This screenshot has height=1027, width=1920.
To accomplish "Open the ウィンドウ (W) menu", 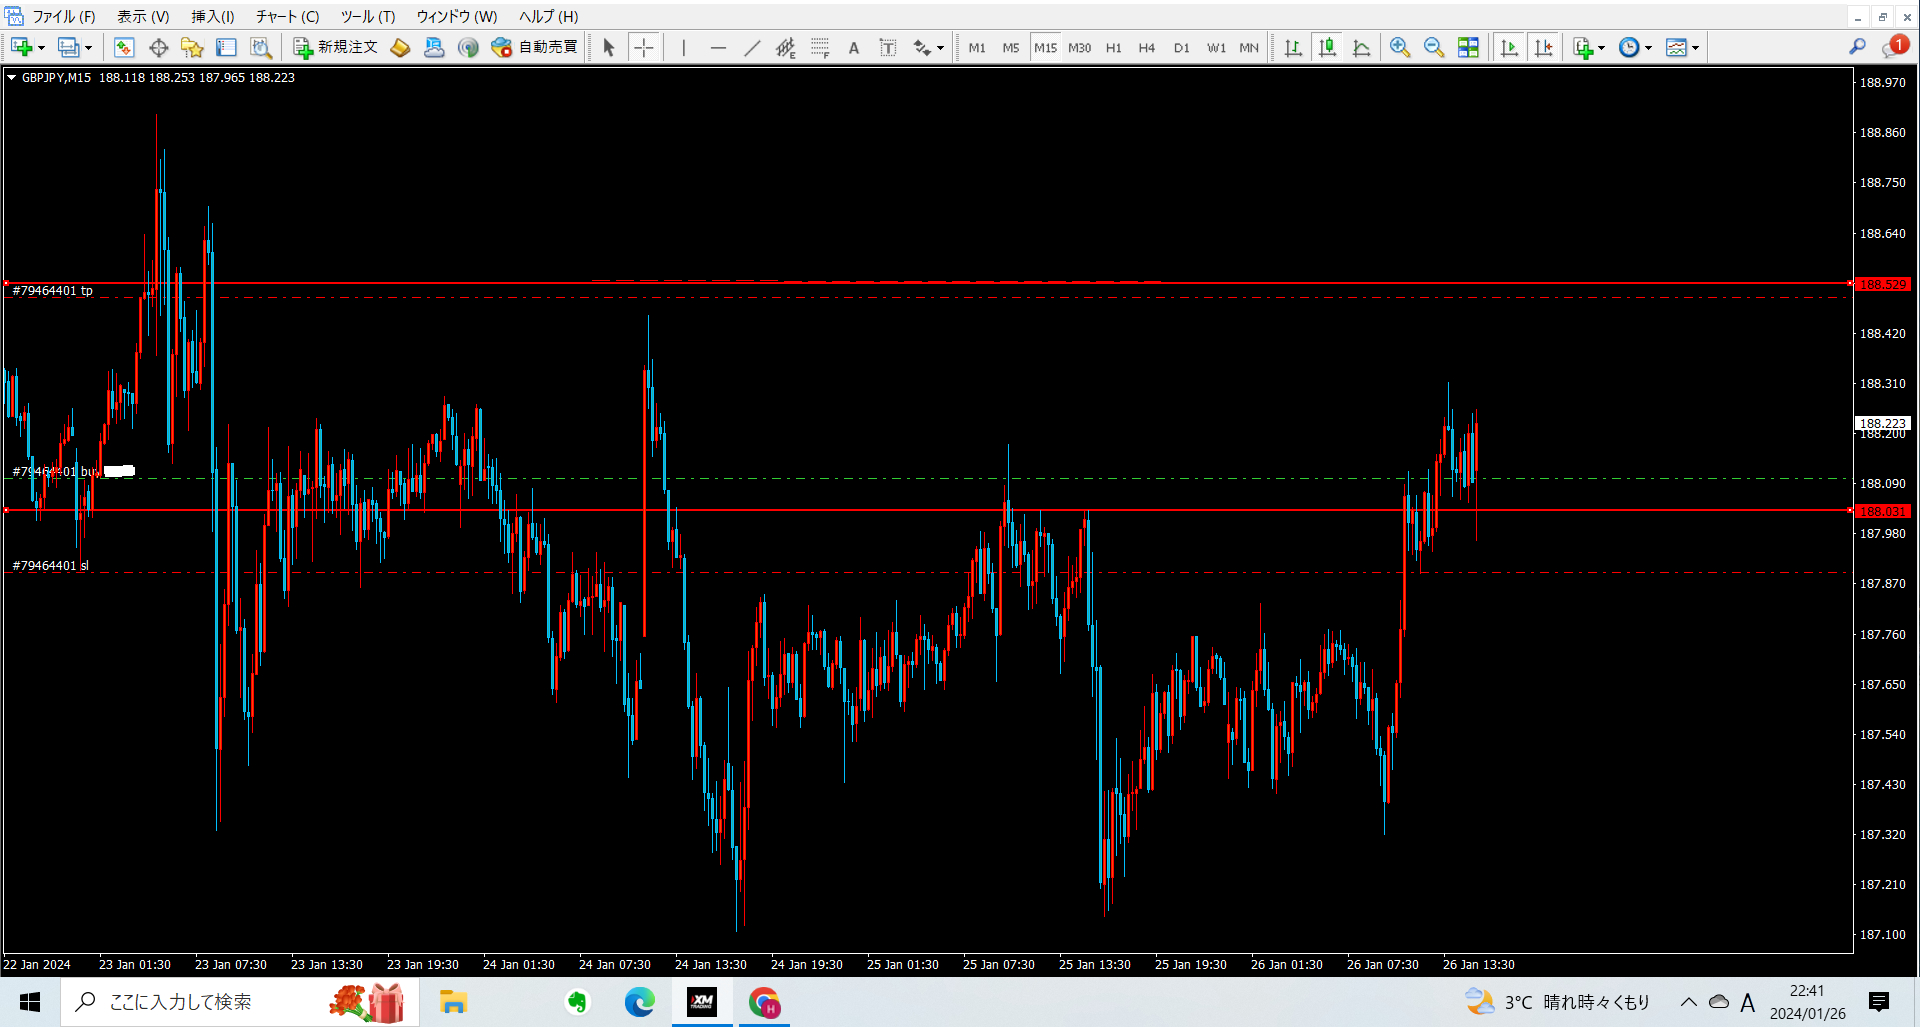I will (x=457, y=16).
